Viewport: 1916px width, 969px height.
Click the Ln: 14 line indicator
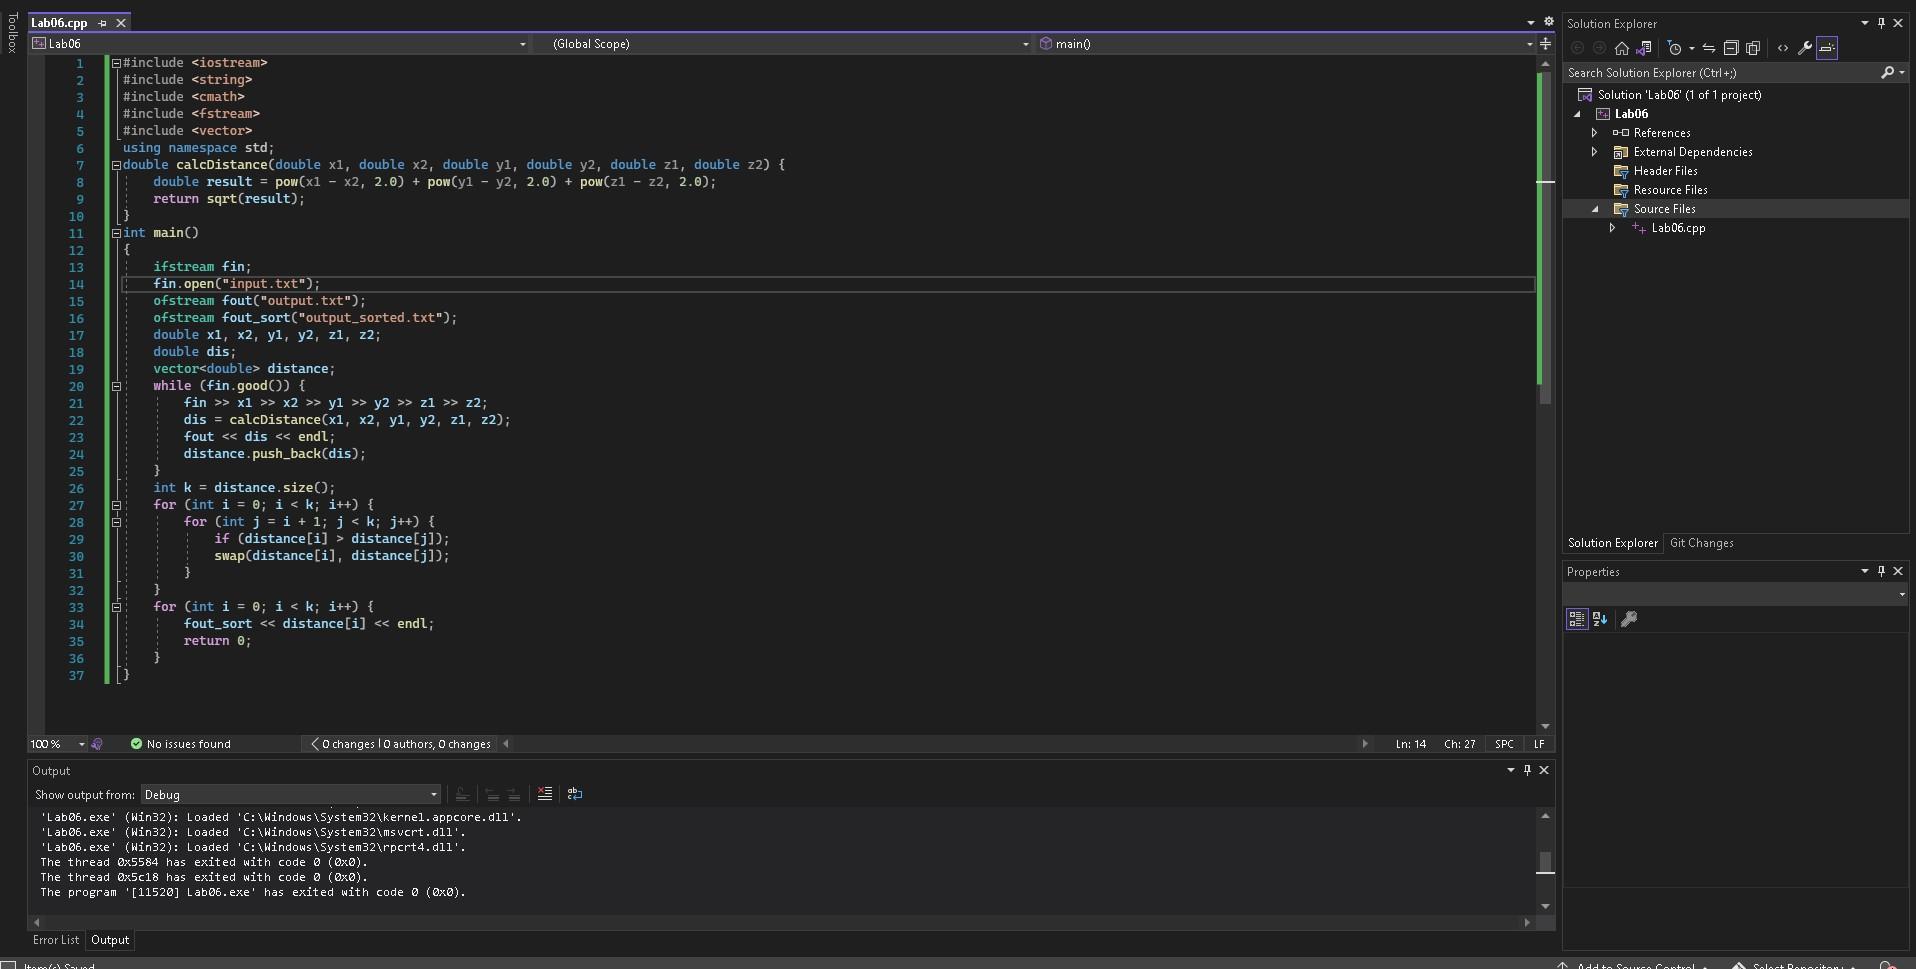tap(1411, 744)
